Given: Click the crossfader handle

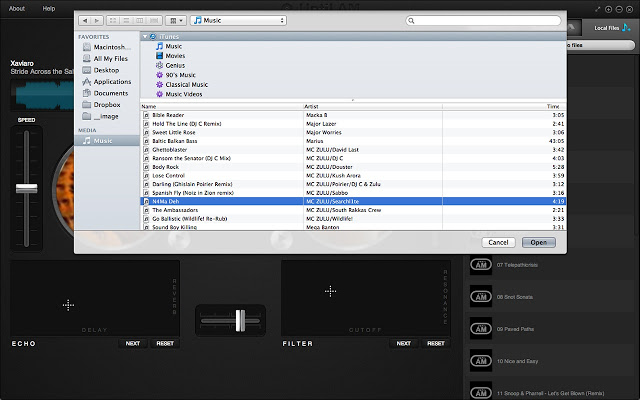Looking at the screenshot, I should click(x=240, y=320).
